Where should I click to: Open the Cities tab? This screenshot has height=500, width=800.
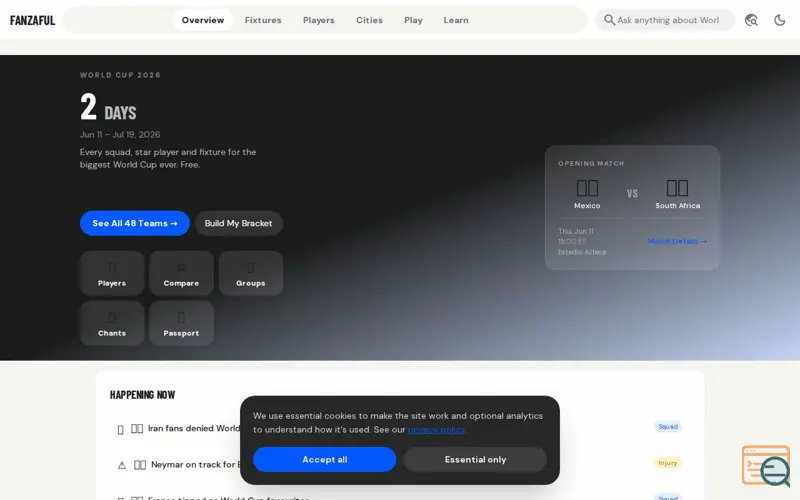point(369,20)
